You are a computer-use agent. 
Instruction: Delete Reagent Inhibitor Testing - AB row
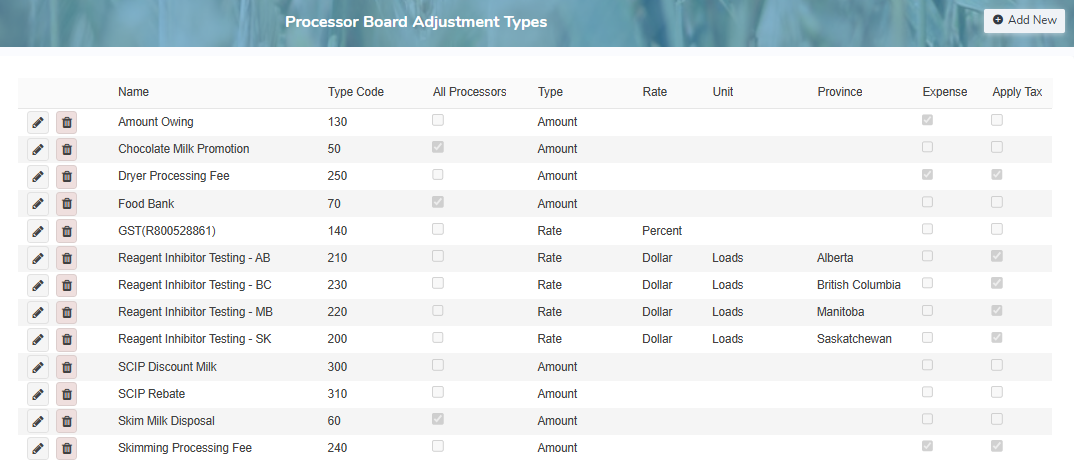tap(67, 258)
